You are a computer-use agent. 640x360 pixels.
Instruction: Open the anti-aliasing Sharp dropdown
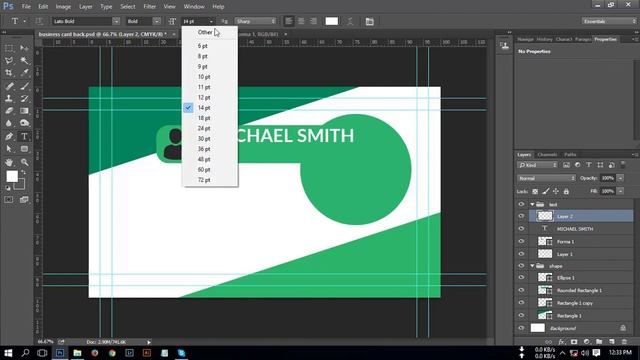tap(256, 21)
